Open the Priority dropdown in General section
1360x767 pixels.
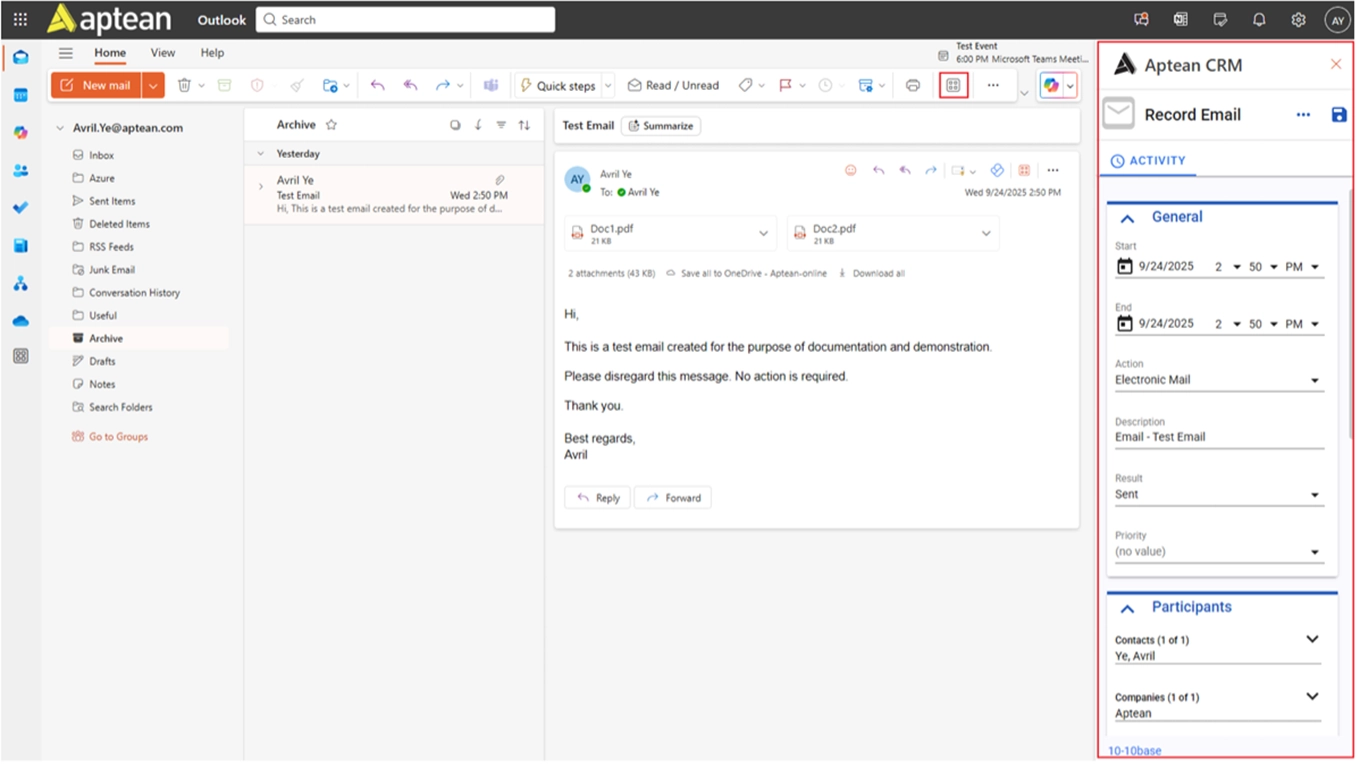click(1313, 551)
